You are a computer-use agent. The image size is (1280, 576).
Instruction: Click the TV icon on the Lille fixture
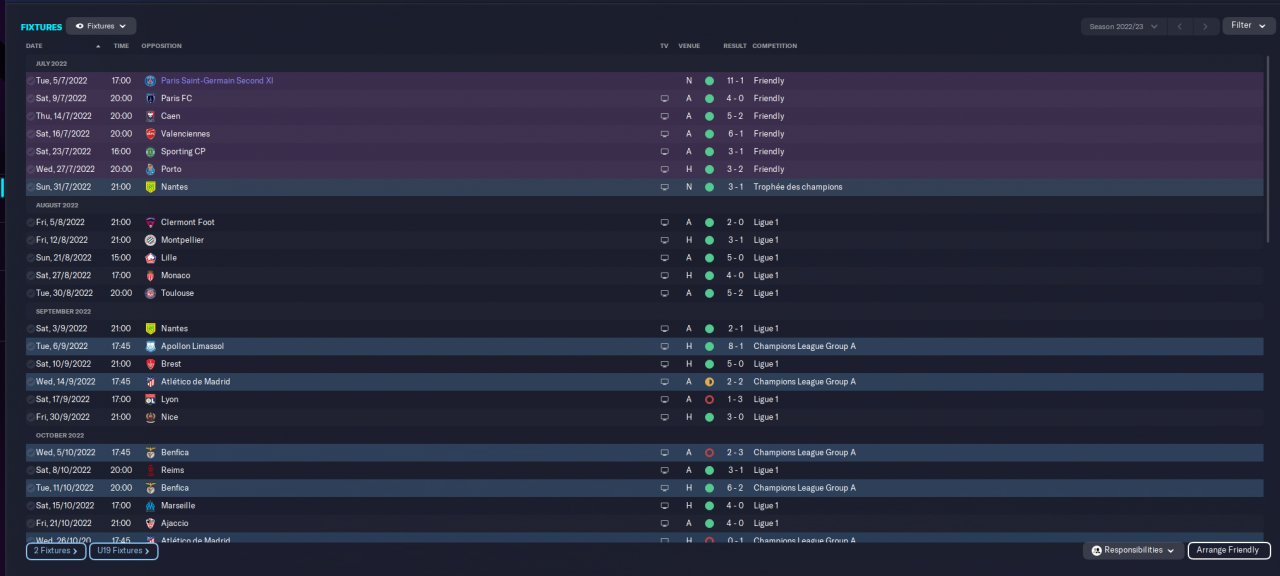[664, 258]
